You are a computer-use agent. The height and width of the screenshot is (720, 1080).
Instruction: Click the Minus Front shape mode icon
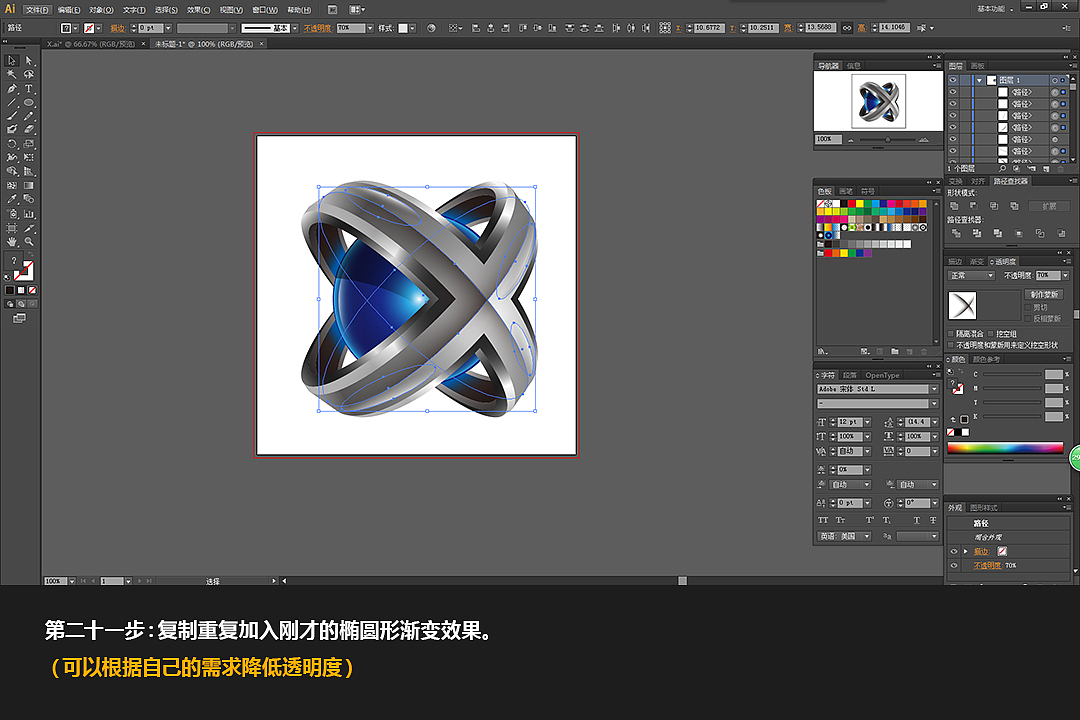point(974,206)
